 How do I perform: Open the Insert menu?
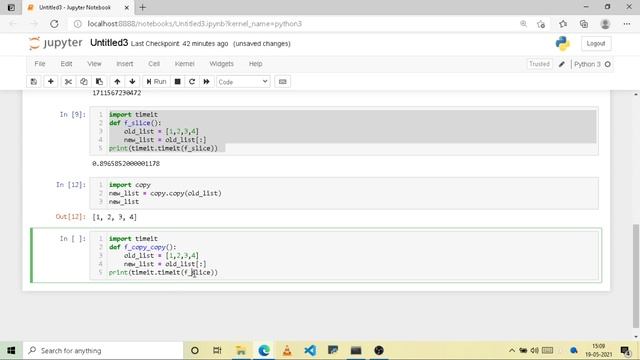[x=124, y=64]
